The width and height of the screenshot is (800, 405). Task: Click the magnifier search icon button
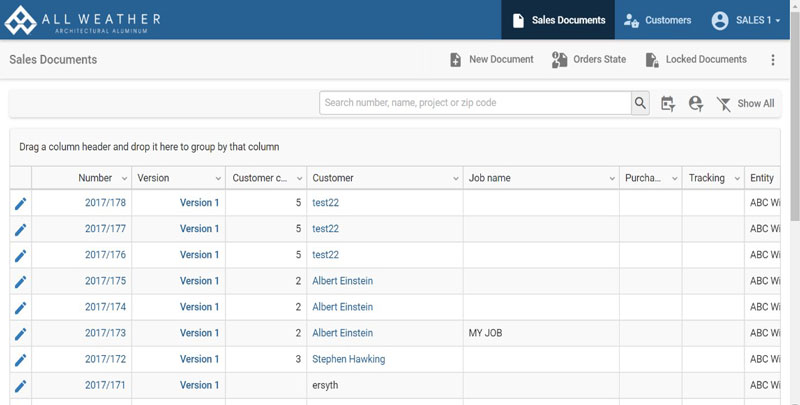640,103
